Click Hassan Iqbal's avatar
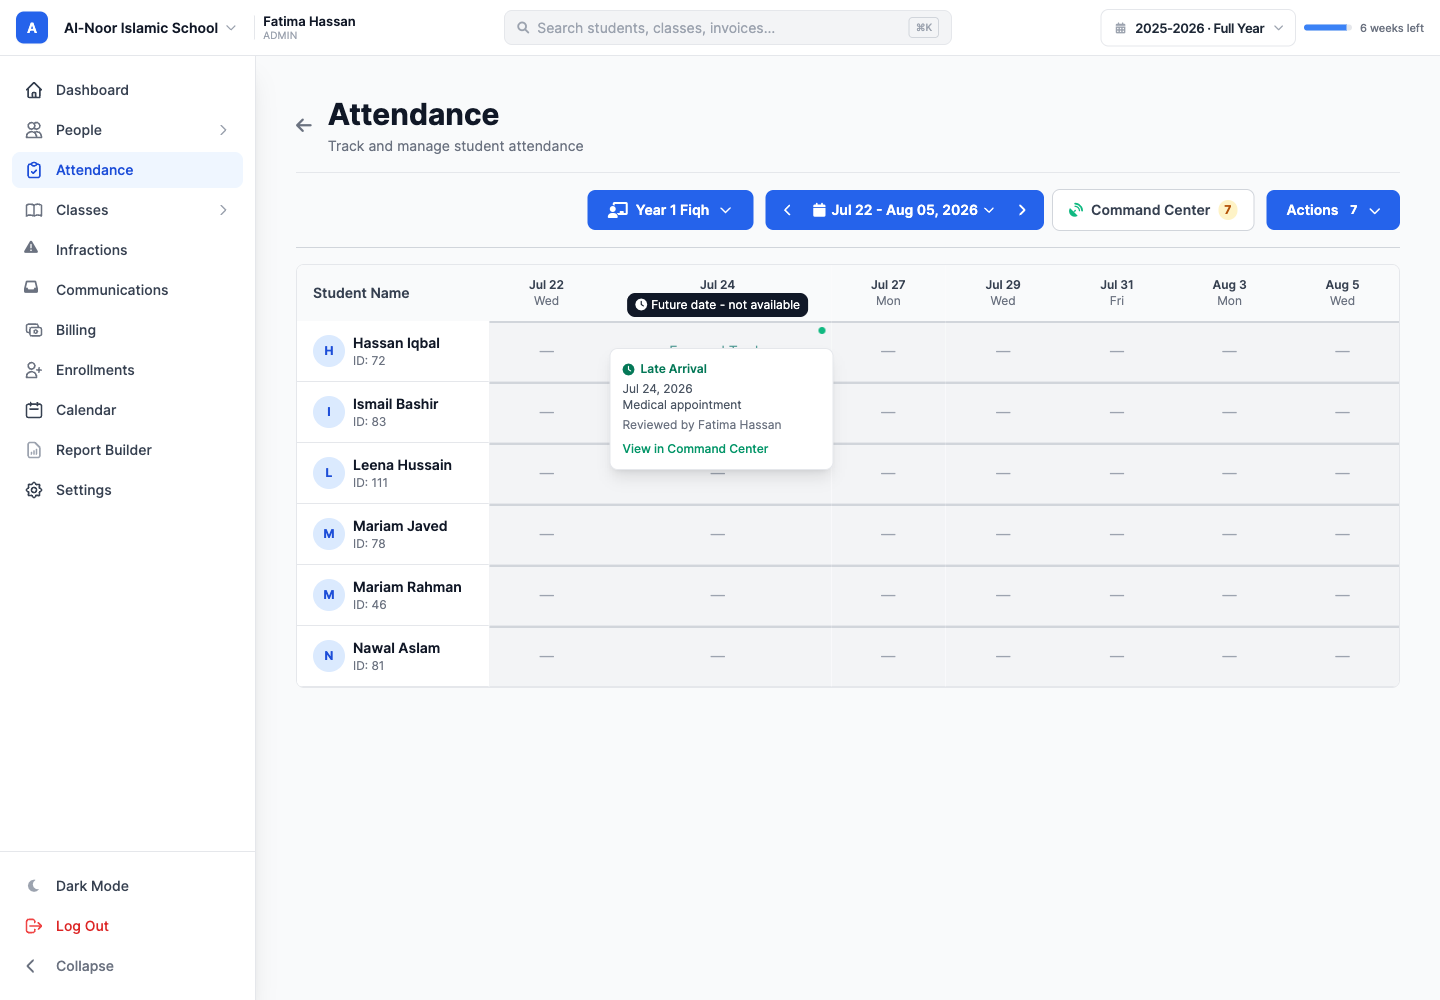 point(329,351)
